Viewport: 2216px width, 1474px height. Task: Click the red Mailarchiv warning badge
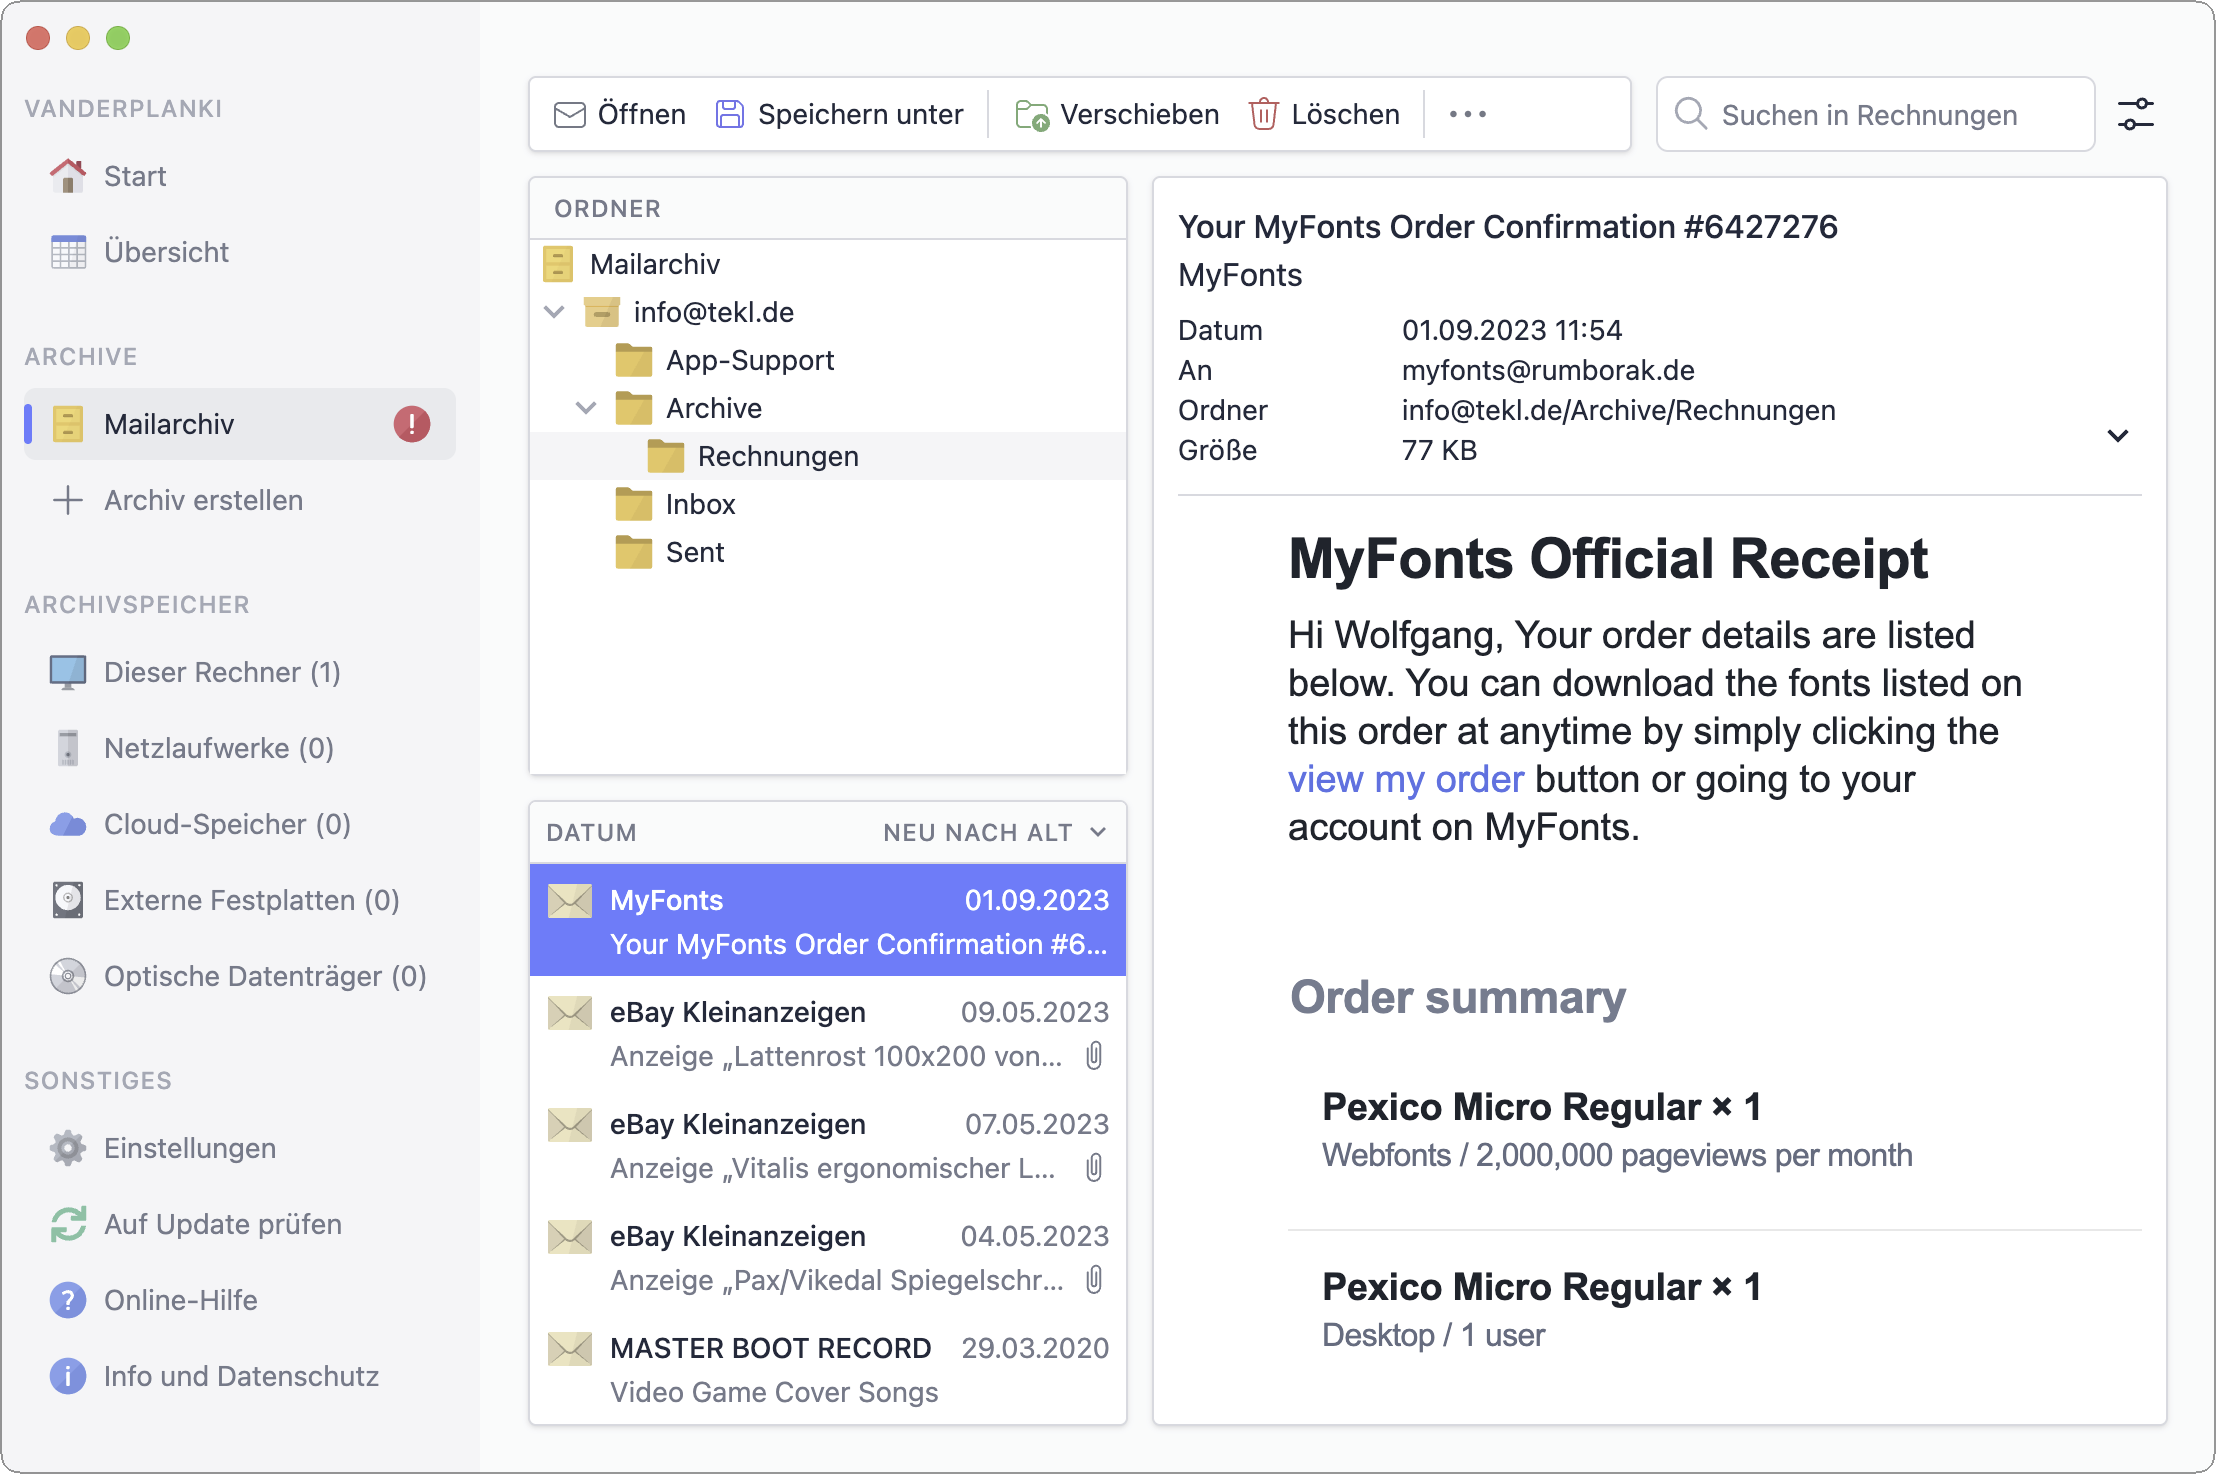[x=411, y=424]
